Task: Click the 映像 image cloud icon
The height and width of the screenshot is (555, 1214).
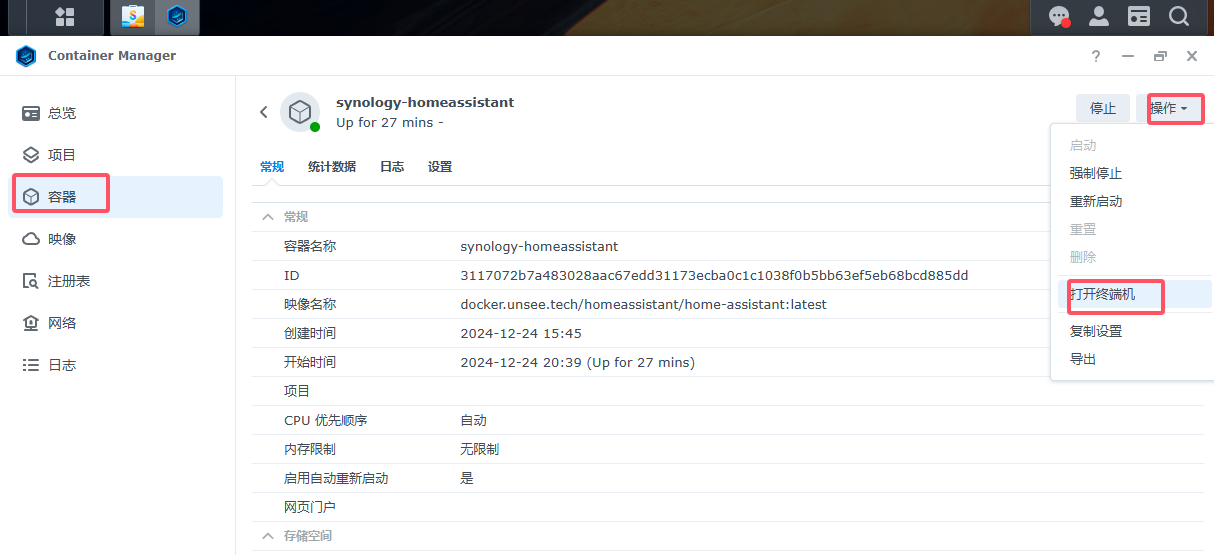Action: 31,239
